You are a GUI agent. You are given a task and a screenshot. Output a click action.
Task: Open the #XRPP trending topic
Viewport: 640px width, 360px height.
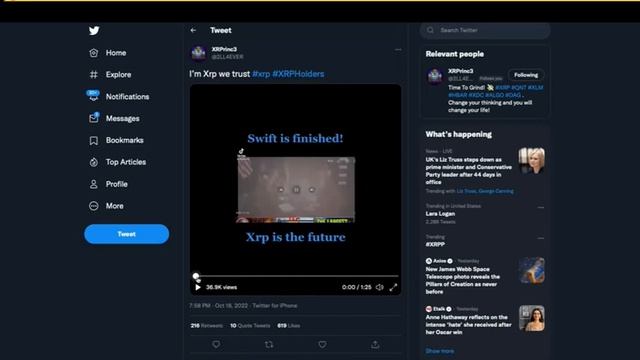pyautogui.click(x=435, y=244)
